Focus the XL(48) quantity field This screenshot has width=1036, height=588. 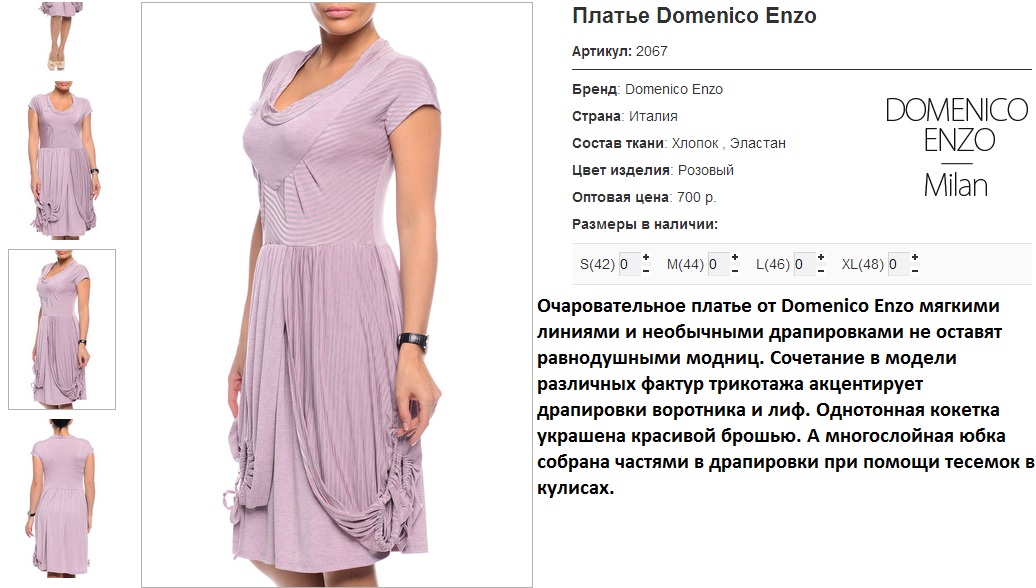pyautogui.click(x=898, y=264)
